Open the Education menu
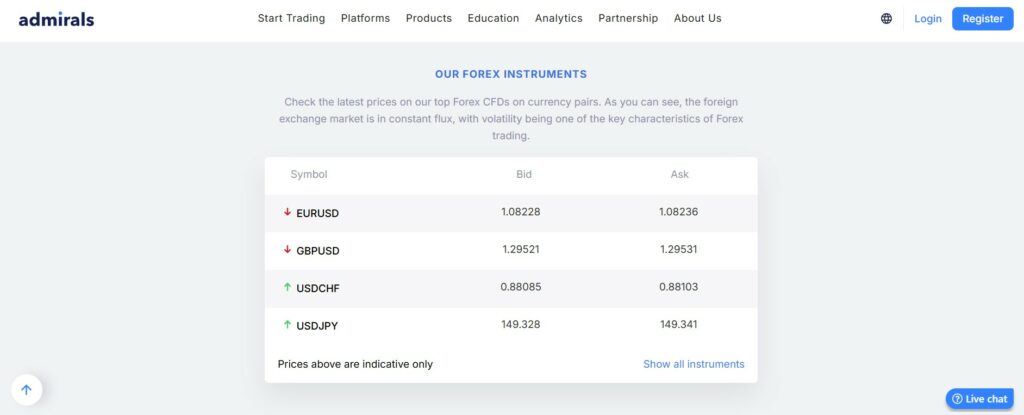The height and width of the screenshot is (415, 1024). click(x=493, y=18)
